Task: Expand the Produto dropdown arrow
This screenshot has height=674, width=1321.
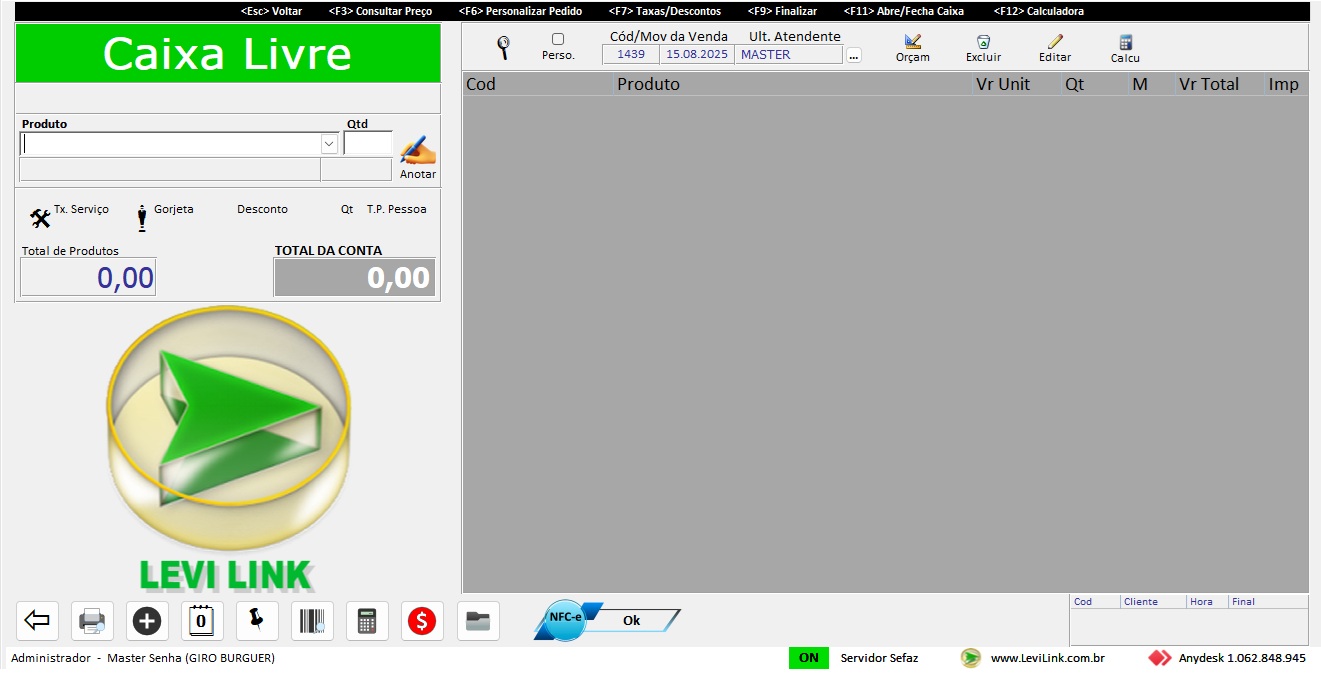Action: coord(329,144)
